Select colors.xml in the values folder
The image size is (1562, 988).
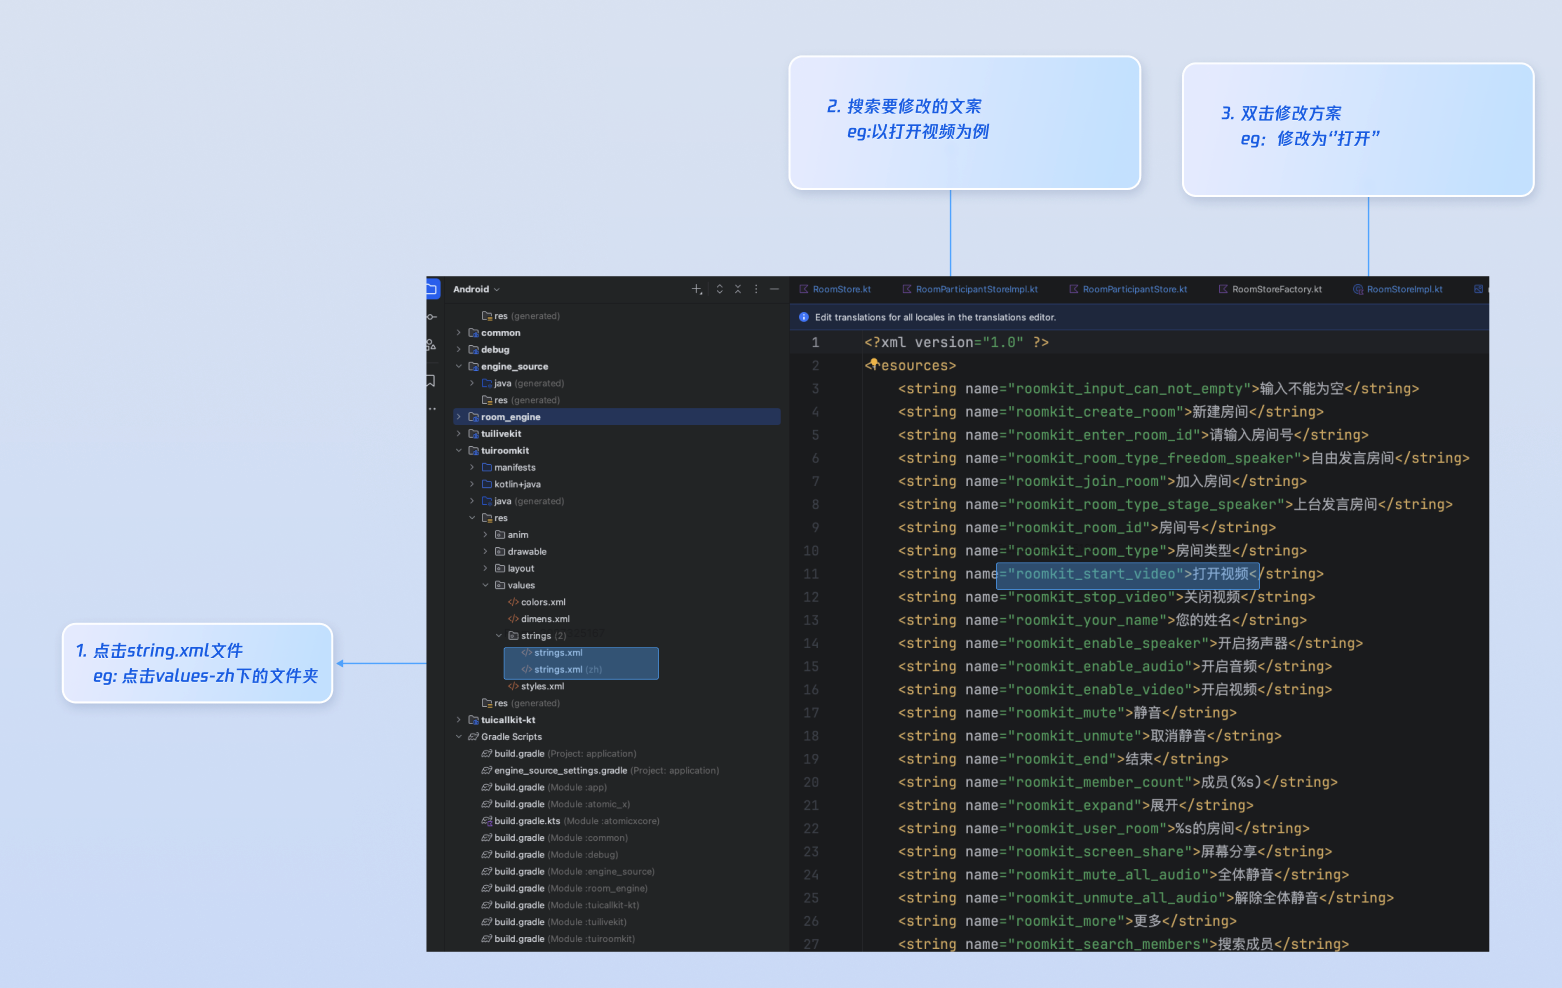coord(543,602)
